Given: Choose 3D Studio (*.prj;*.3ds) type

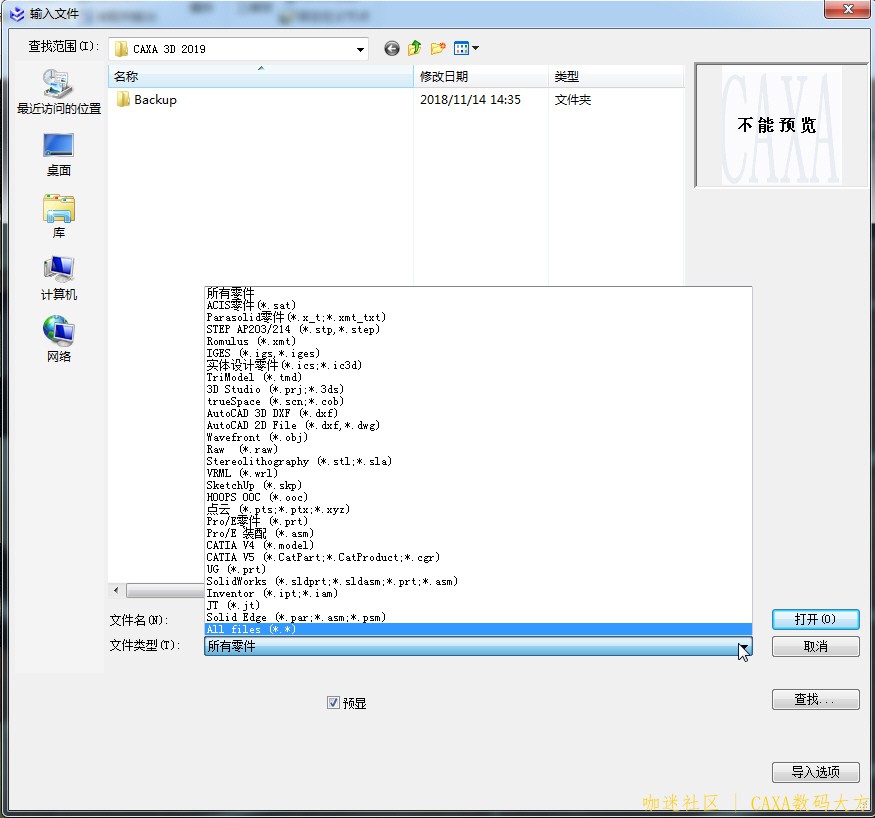Looking at the screenshot, I should point(478,389).
